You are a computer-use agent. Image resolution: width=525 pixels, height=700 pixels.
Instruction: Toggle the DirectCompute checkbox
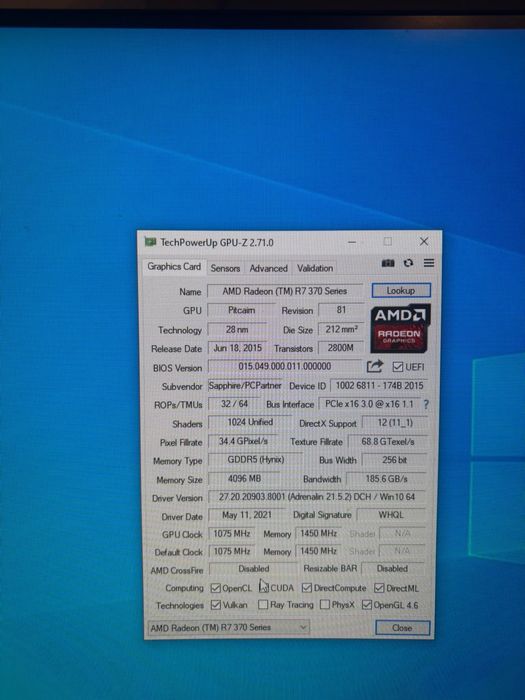click(x=307, y=588)
